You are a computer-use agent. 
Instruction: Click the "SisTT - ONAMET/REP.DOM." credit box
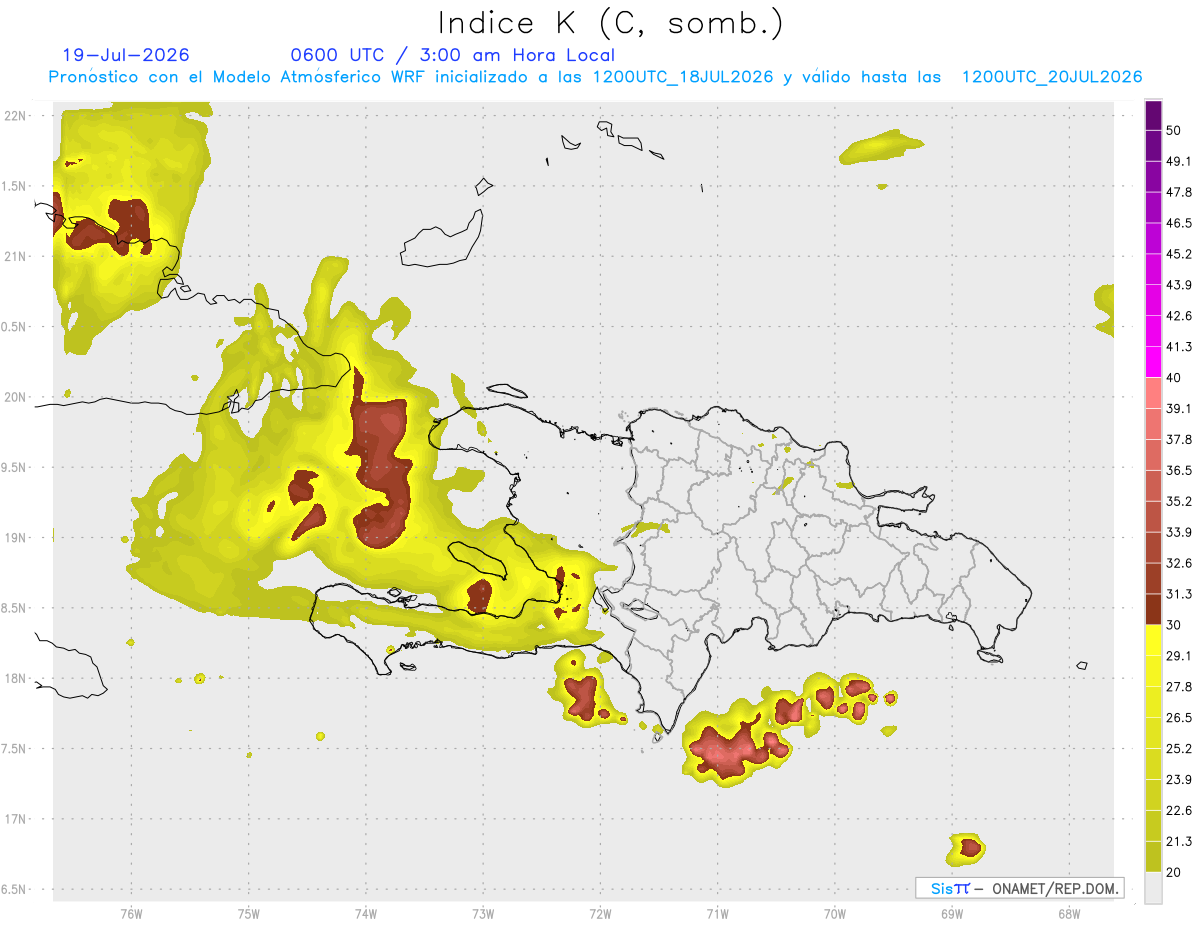point(1019,888)
